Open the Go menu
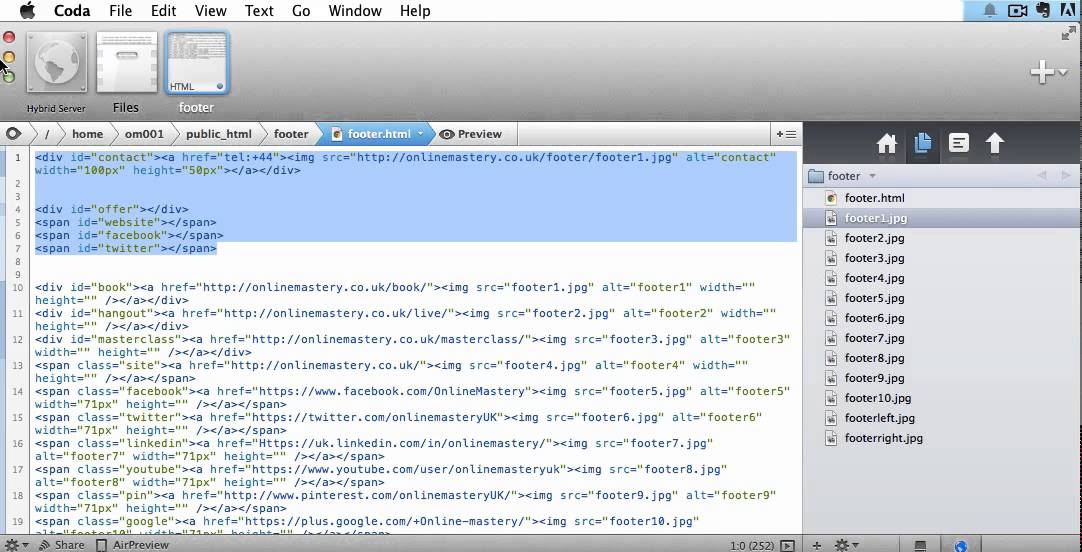The image size is (1082, 552). point(301,10)
